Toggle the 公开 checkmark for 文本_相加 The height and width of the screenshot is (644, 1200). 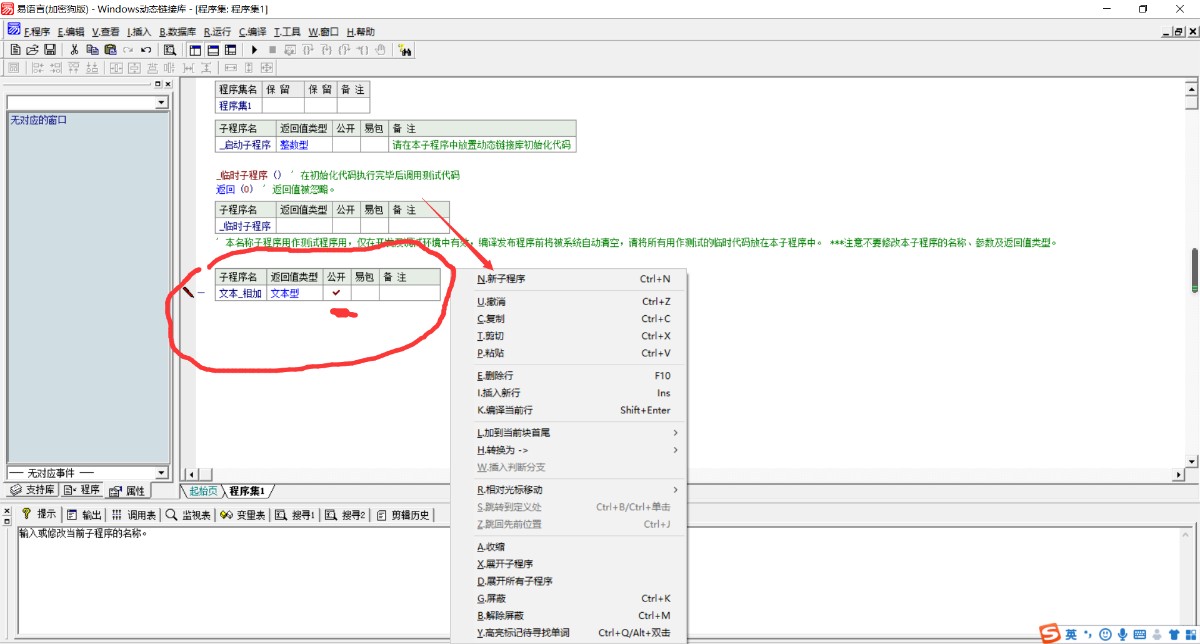pyautogui.click(x=337, y=293)
